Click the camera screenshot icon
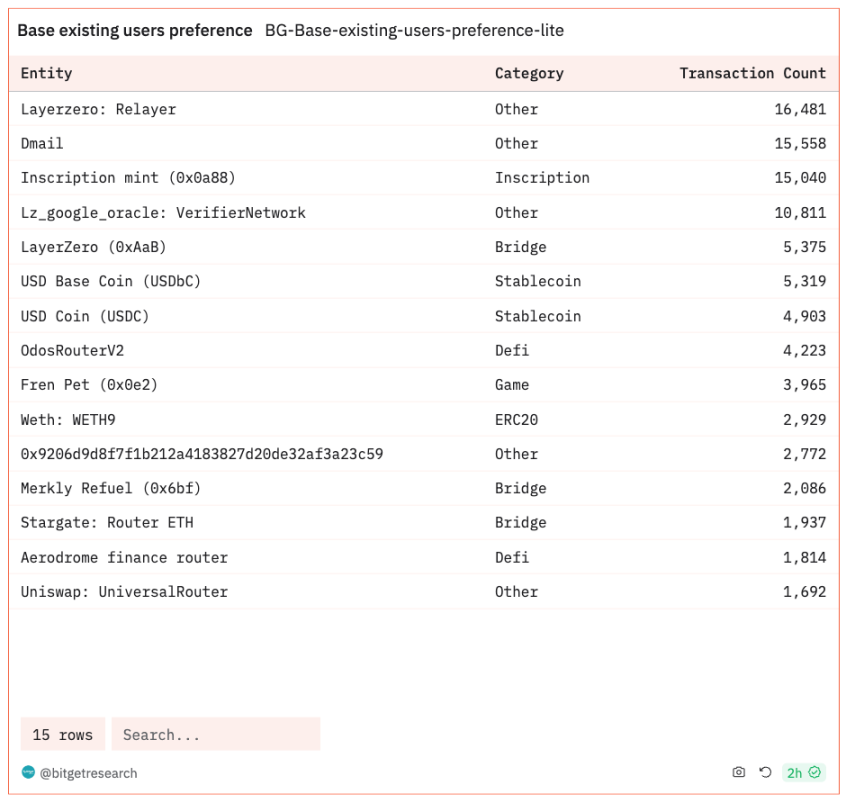This screenshot has height=803, width=846. pos(739,772)
